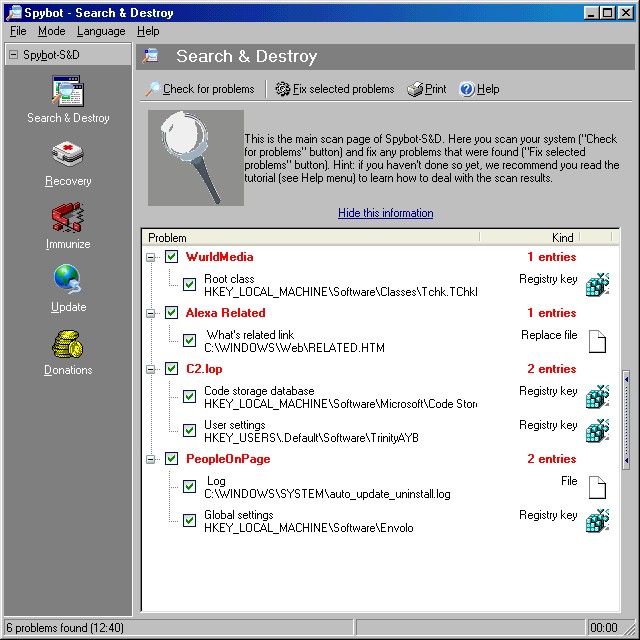
Task: Select the PeopleOnPage problem row
Action: [x=380, y=459]
